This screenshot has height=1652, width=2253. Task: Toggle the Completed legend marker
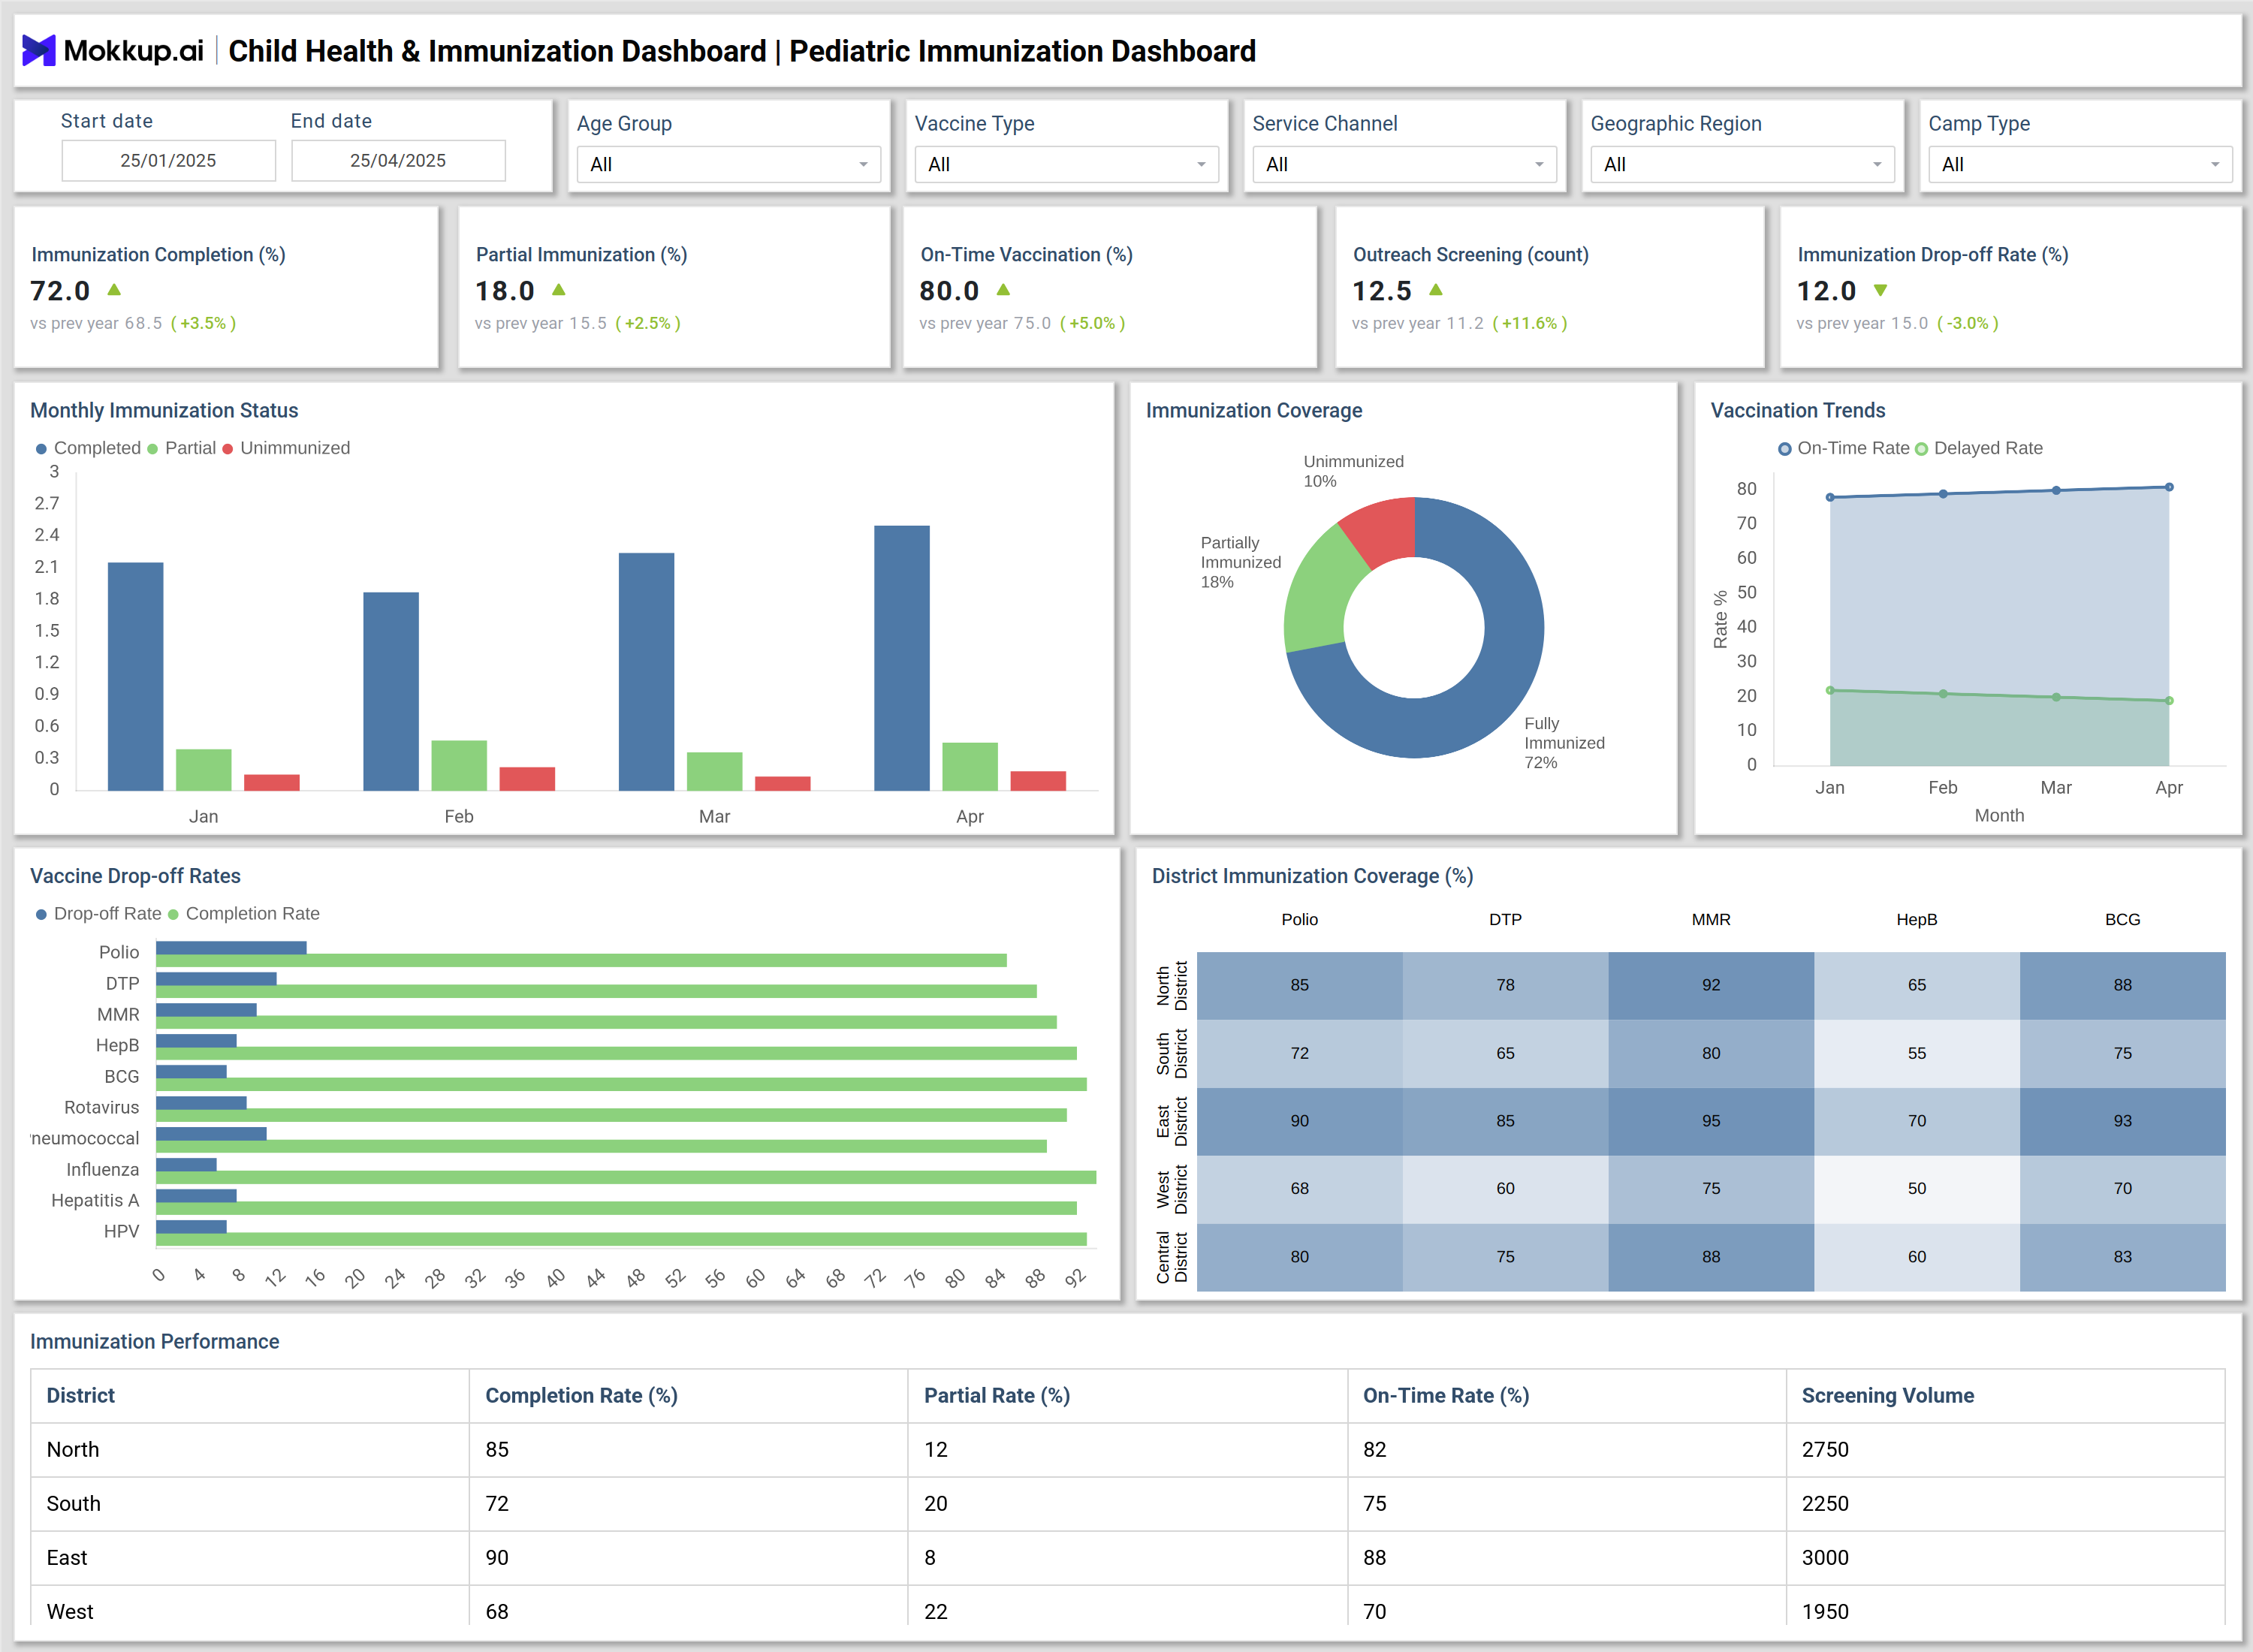(41, 449)
